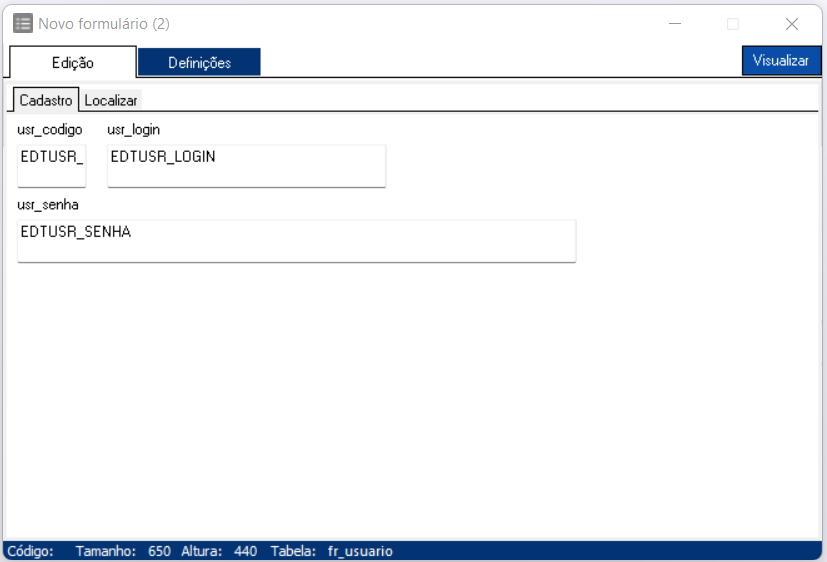The height and width of the screenshot is (562, 827).
Task: Click the Código label in the status bar
Action: pos(30,551)
